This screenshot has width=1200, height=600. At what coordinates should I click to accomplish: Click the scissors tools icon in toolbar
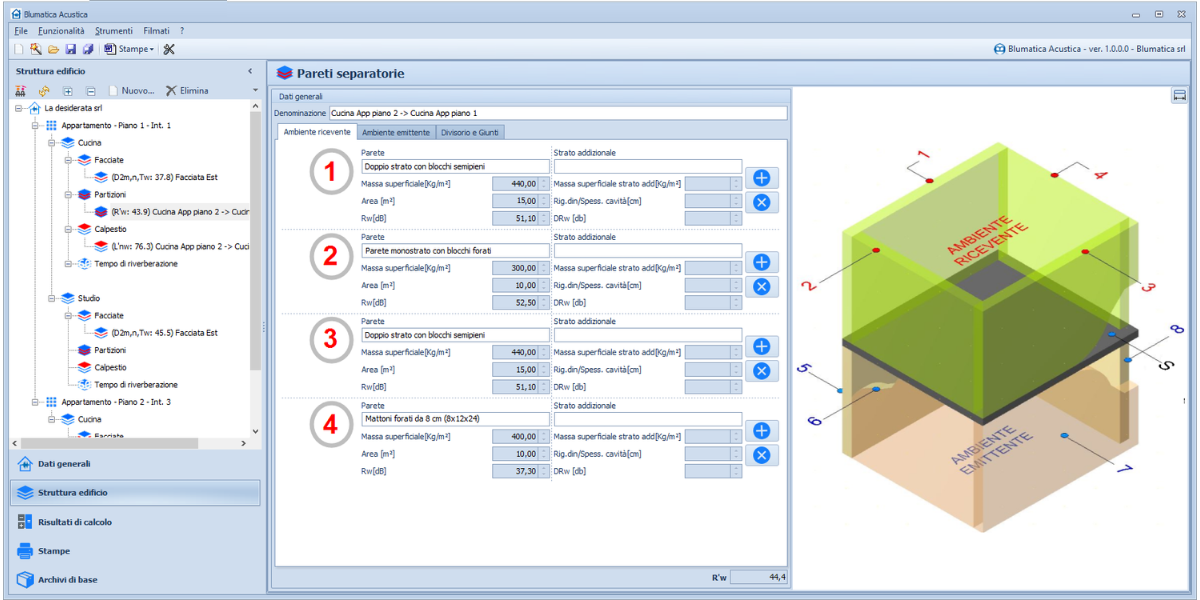click(x=169, y=49)
